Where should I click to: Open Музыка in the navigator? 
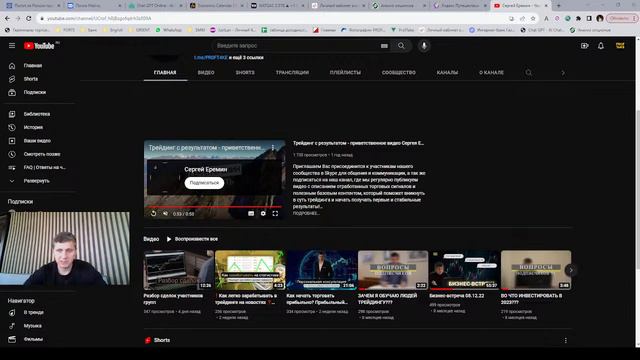[x=33, y=326]
